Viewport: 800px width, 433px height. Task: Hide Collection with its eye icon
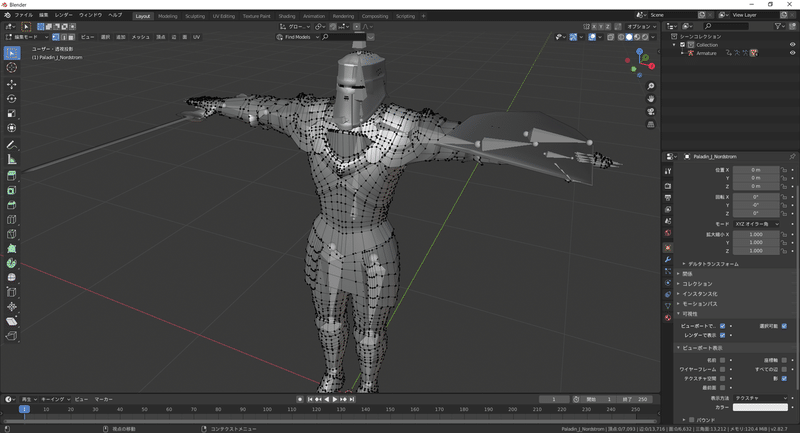point(792,45)
